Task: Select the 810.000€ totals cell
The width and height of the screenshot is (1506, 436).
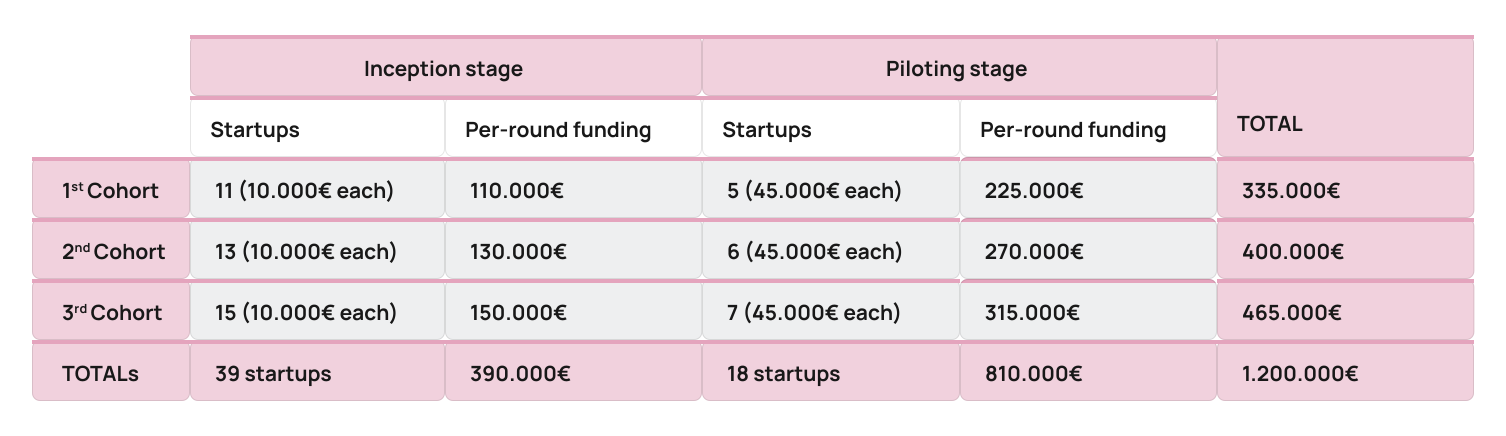Action: click(x=1088, y=372)
